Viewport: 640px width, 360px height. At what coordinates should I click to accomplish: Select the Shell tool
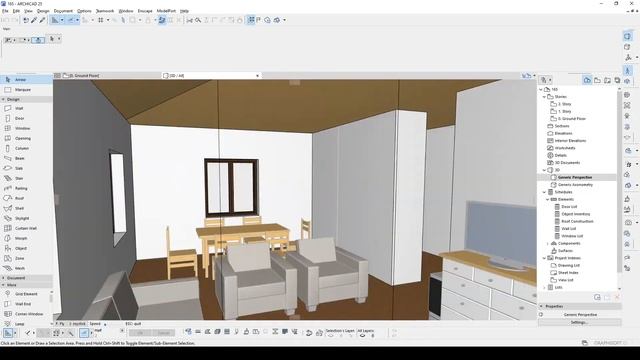point(26,209)
